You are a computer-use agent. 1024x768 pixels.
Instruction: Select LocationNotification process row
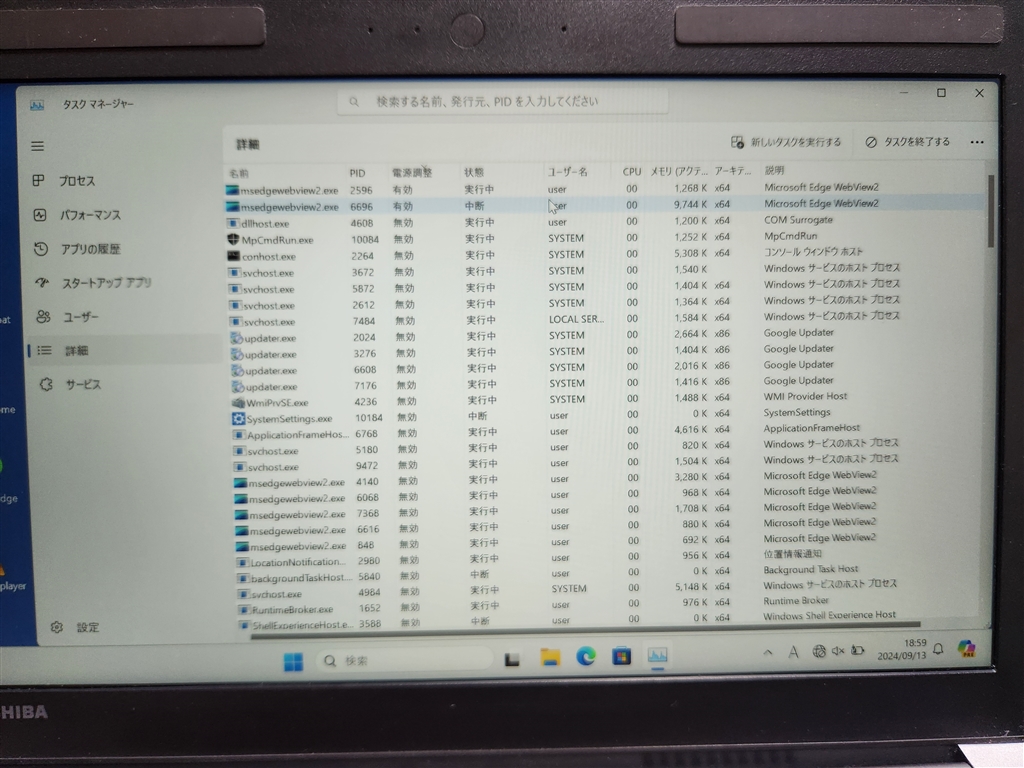[x=604, y=560]
